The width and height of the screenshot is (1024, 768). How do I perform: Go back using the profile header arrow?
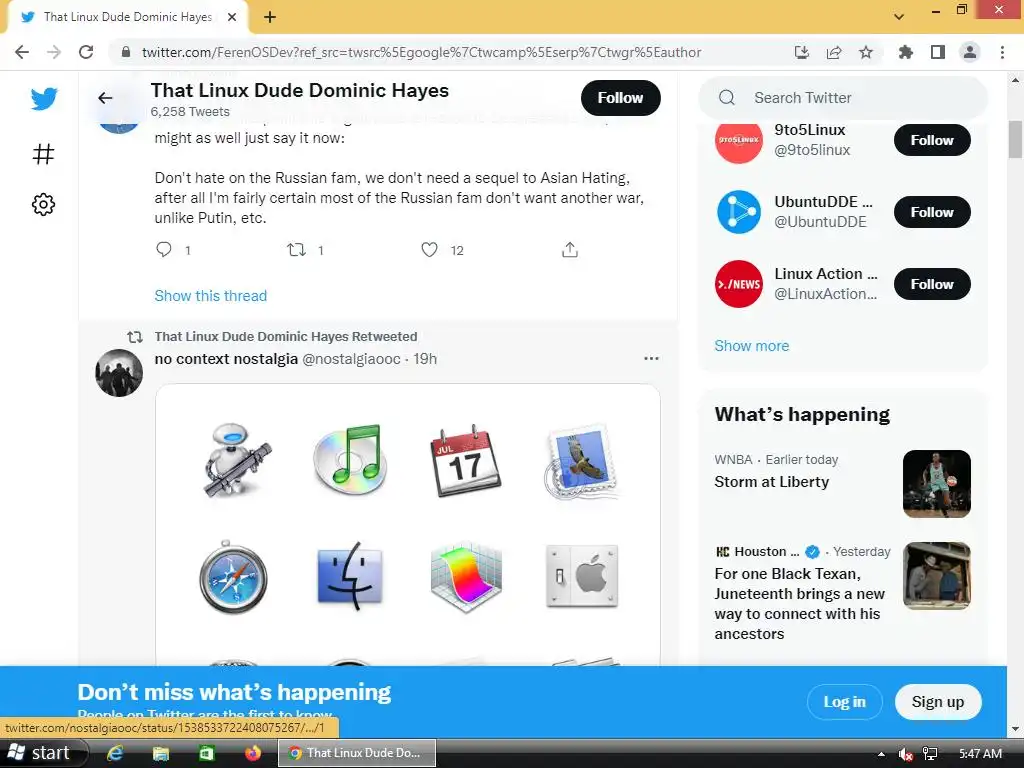(x=105, y=98)
